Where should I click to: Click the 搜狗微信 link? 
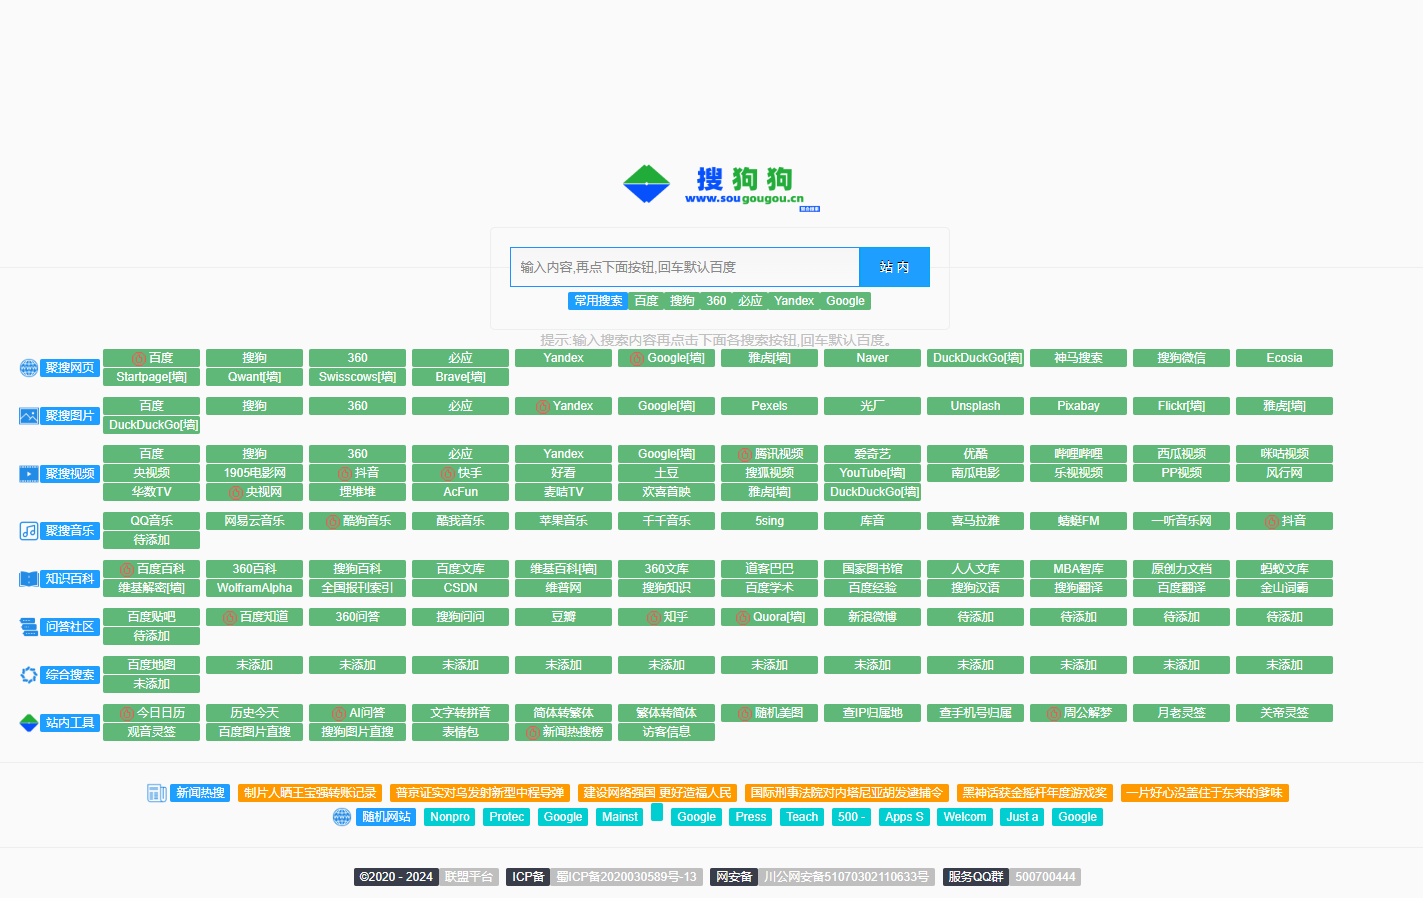coord(1181,358)
